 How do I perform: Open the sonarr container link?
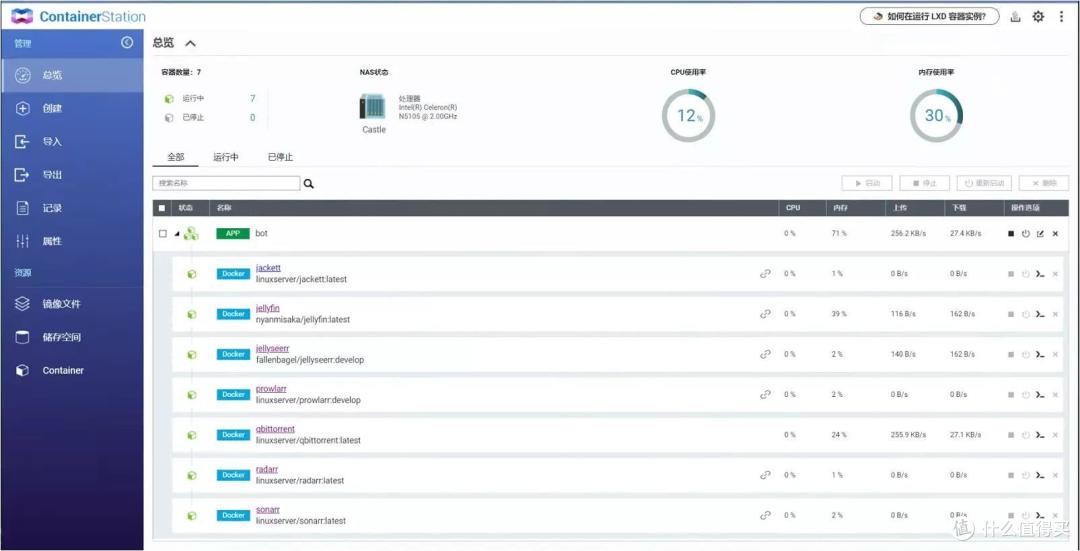[267, 510]
